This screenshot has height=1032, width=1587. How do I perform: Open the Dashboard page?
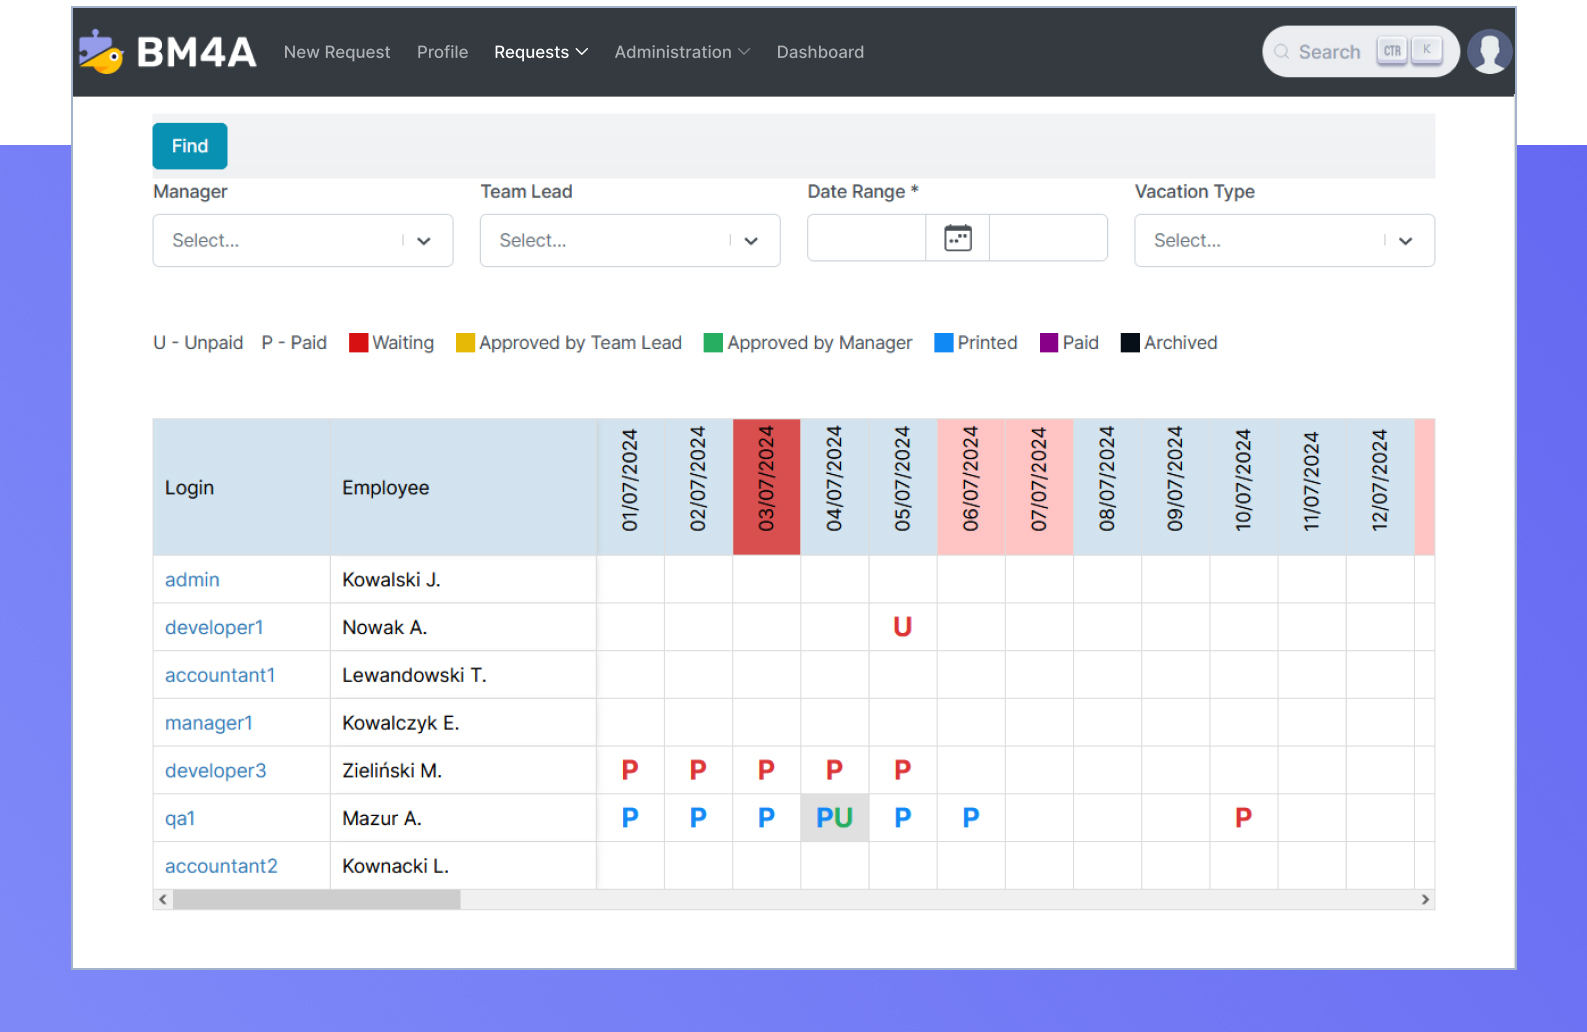(820, 52)
